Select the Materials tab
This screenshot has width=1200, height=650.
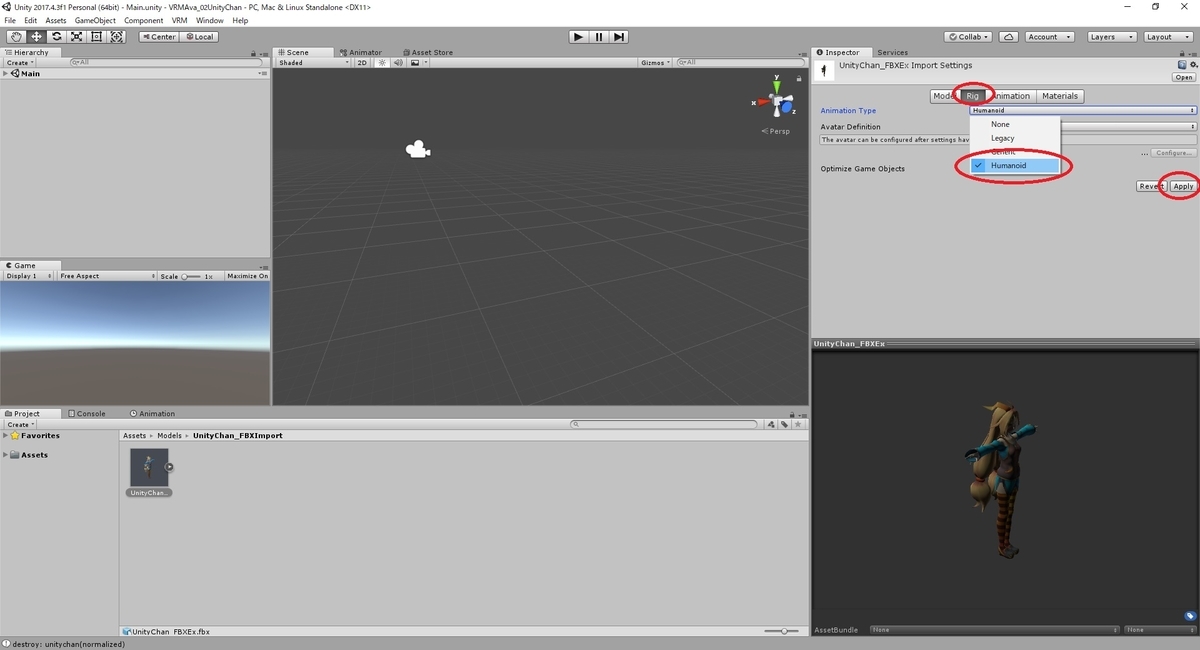point(1059,96)
